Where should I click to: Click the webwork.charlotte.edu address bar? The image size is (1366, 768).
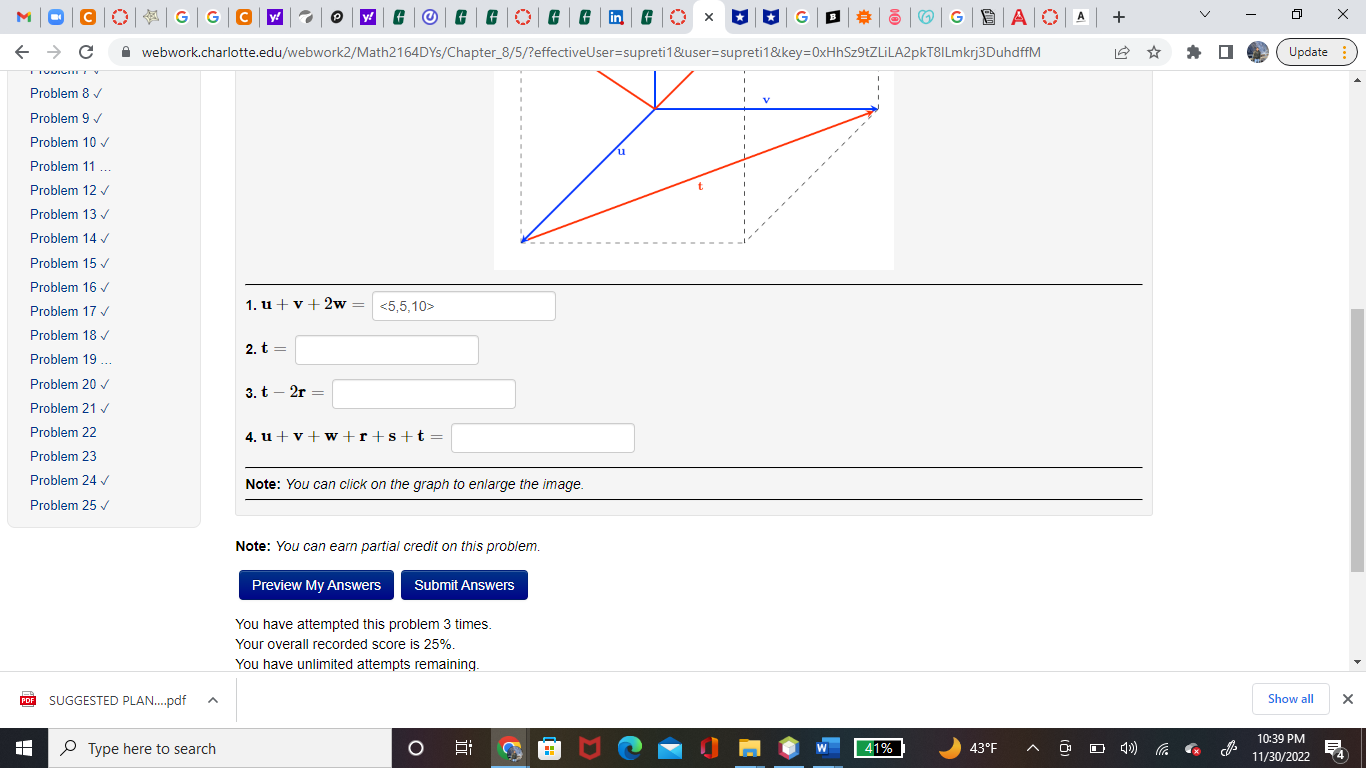[x=590, y=52]
